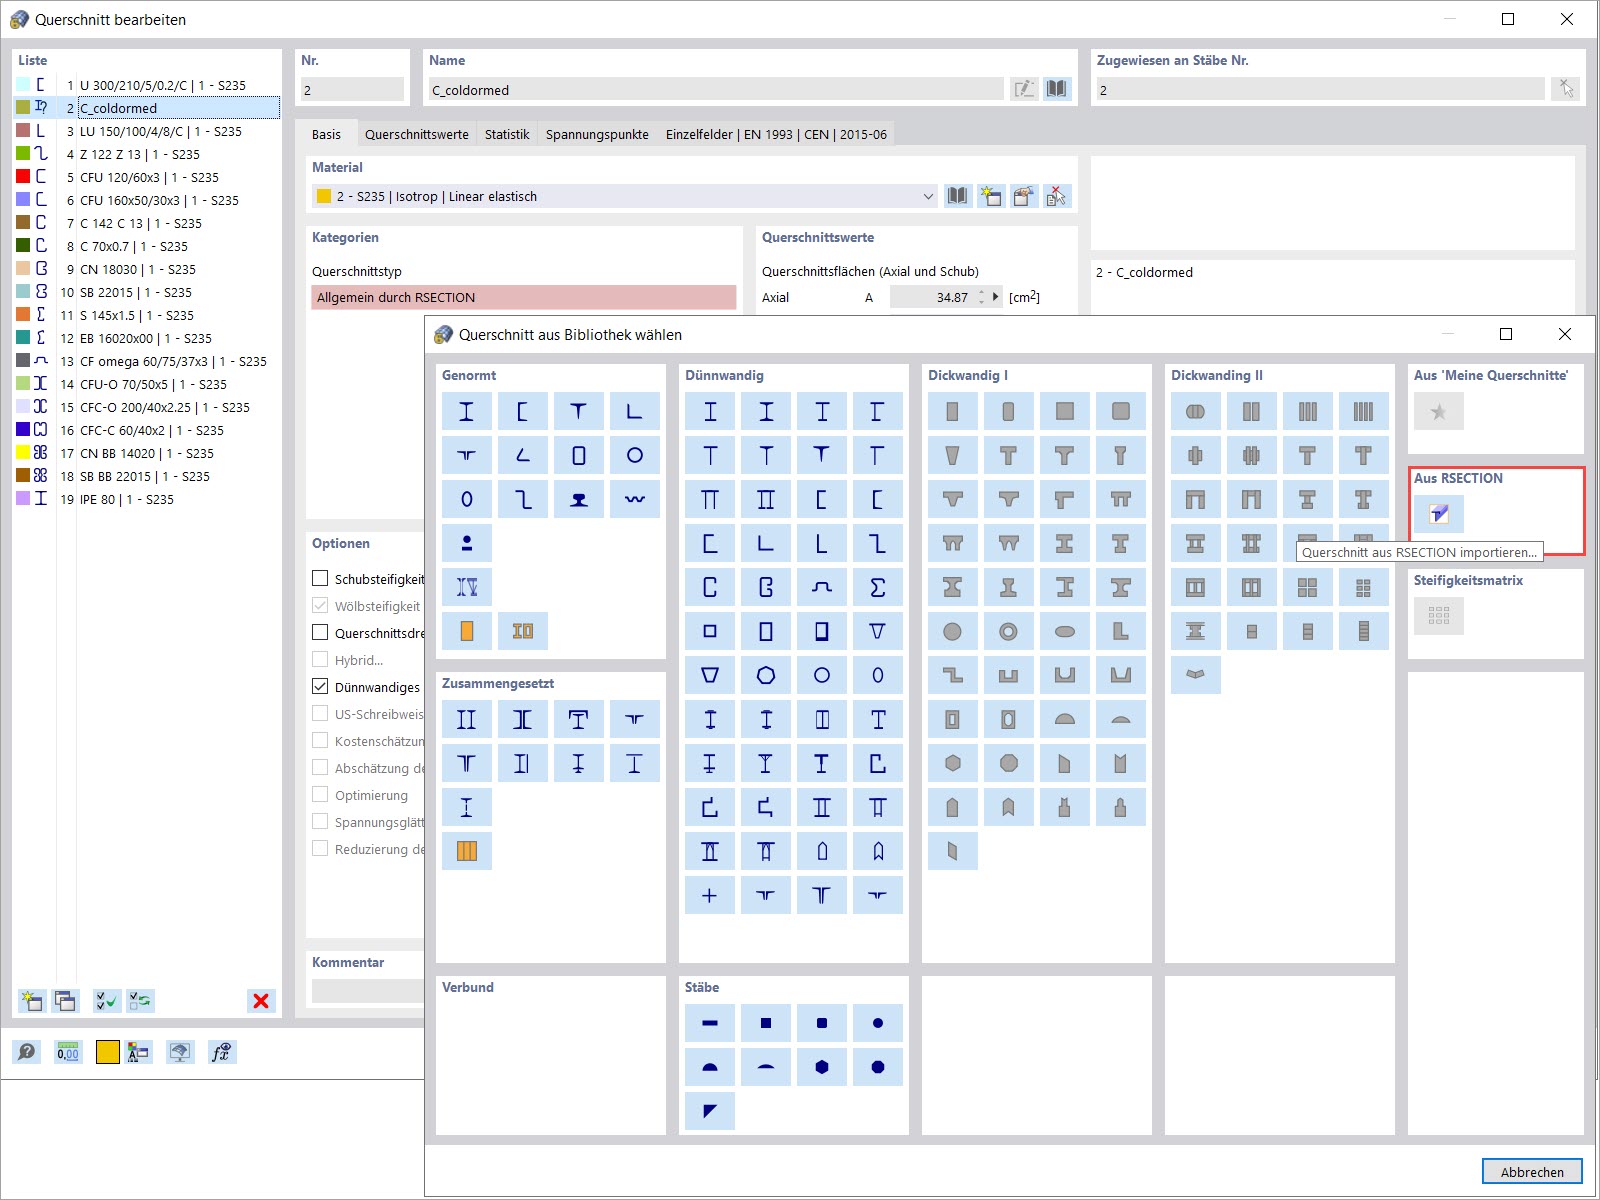Pick the flat bar icon in Stäbe
The width and height of the screenshot is (1600, 1200).
(709, 1023)
